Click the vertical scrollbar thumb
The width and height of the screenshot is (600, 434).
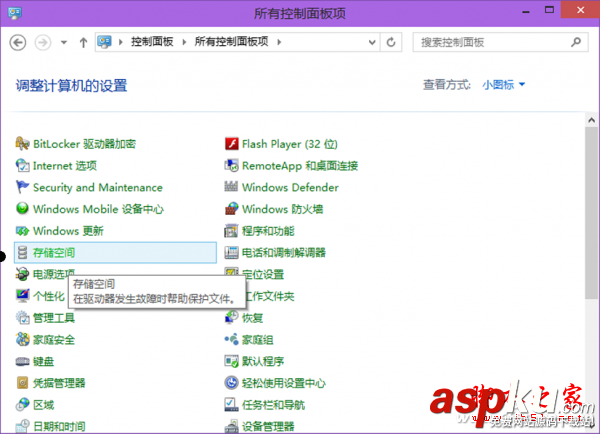[x=592, y=213]
